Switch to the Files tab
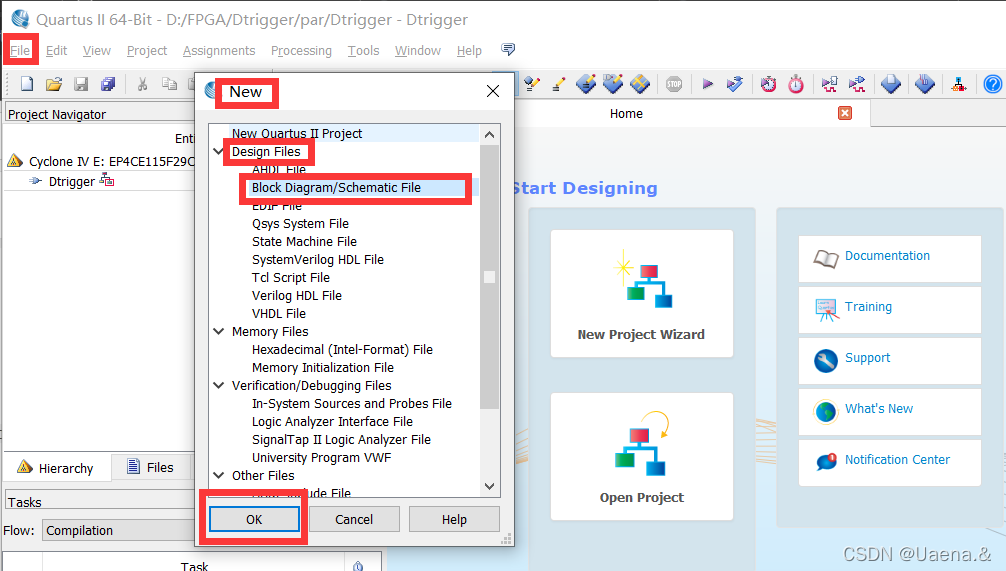 point(151,468)
